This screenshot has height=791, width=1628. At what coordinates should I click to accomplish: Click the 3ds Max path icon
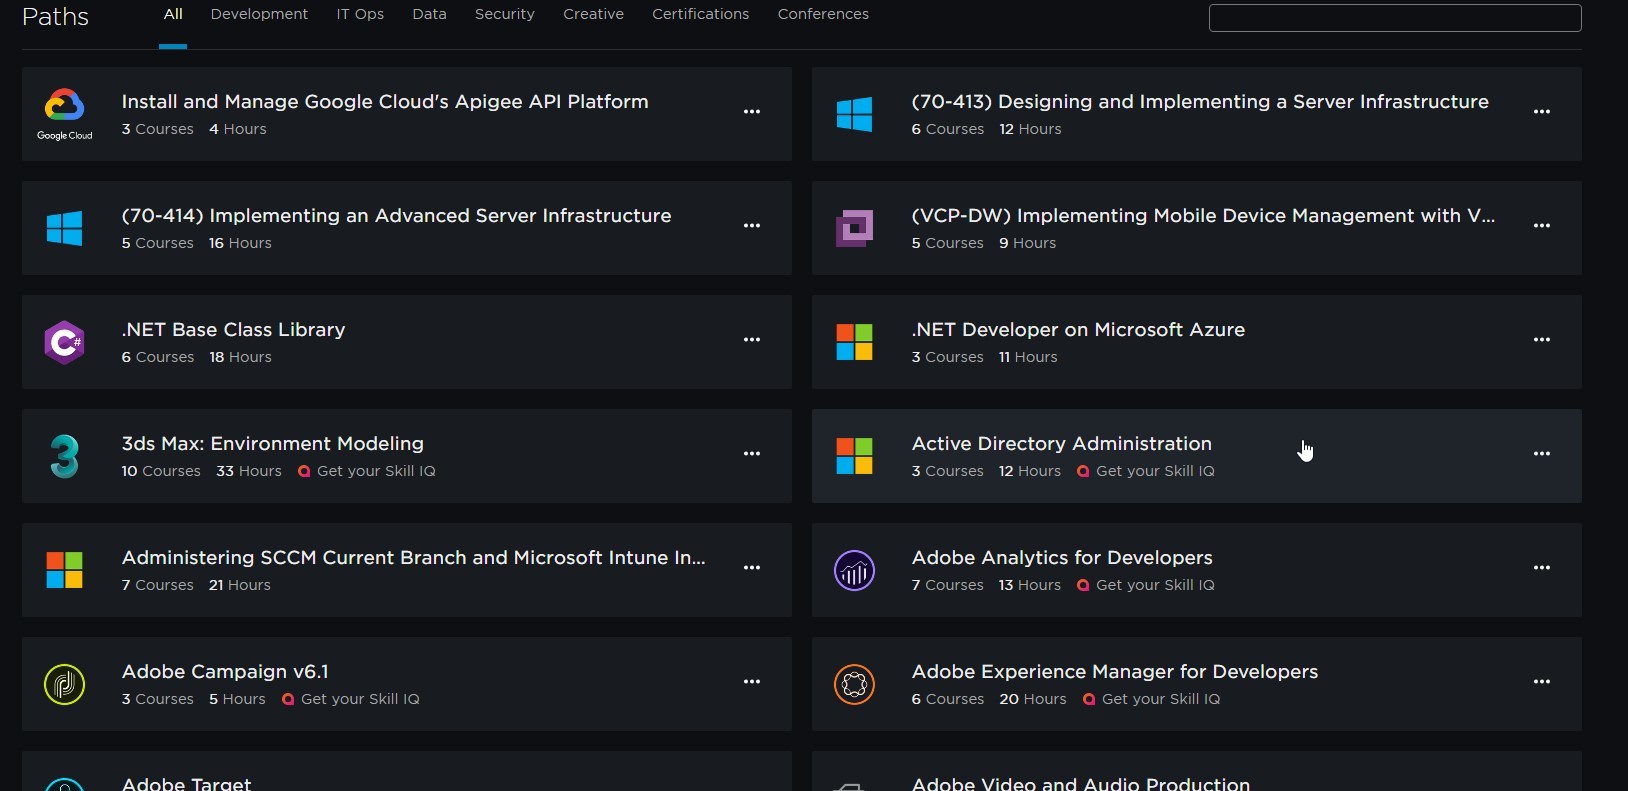click(x=65, y=456)
